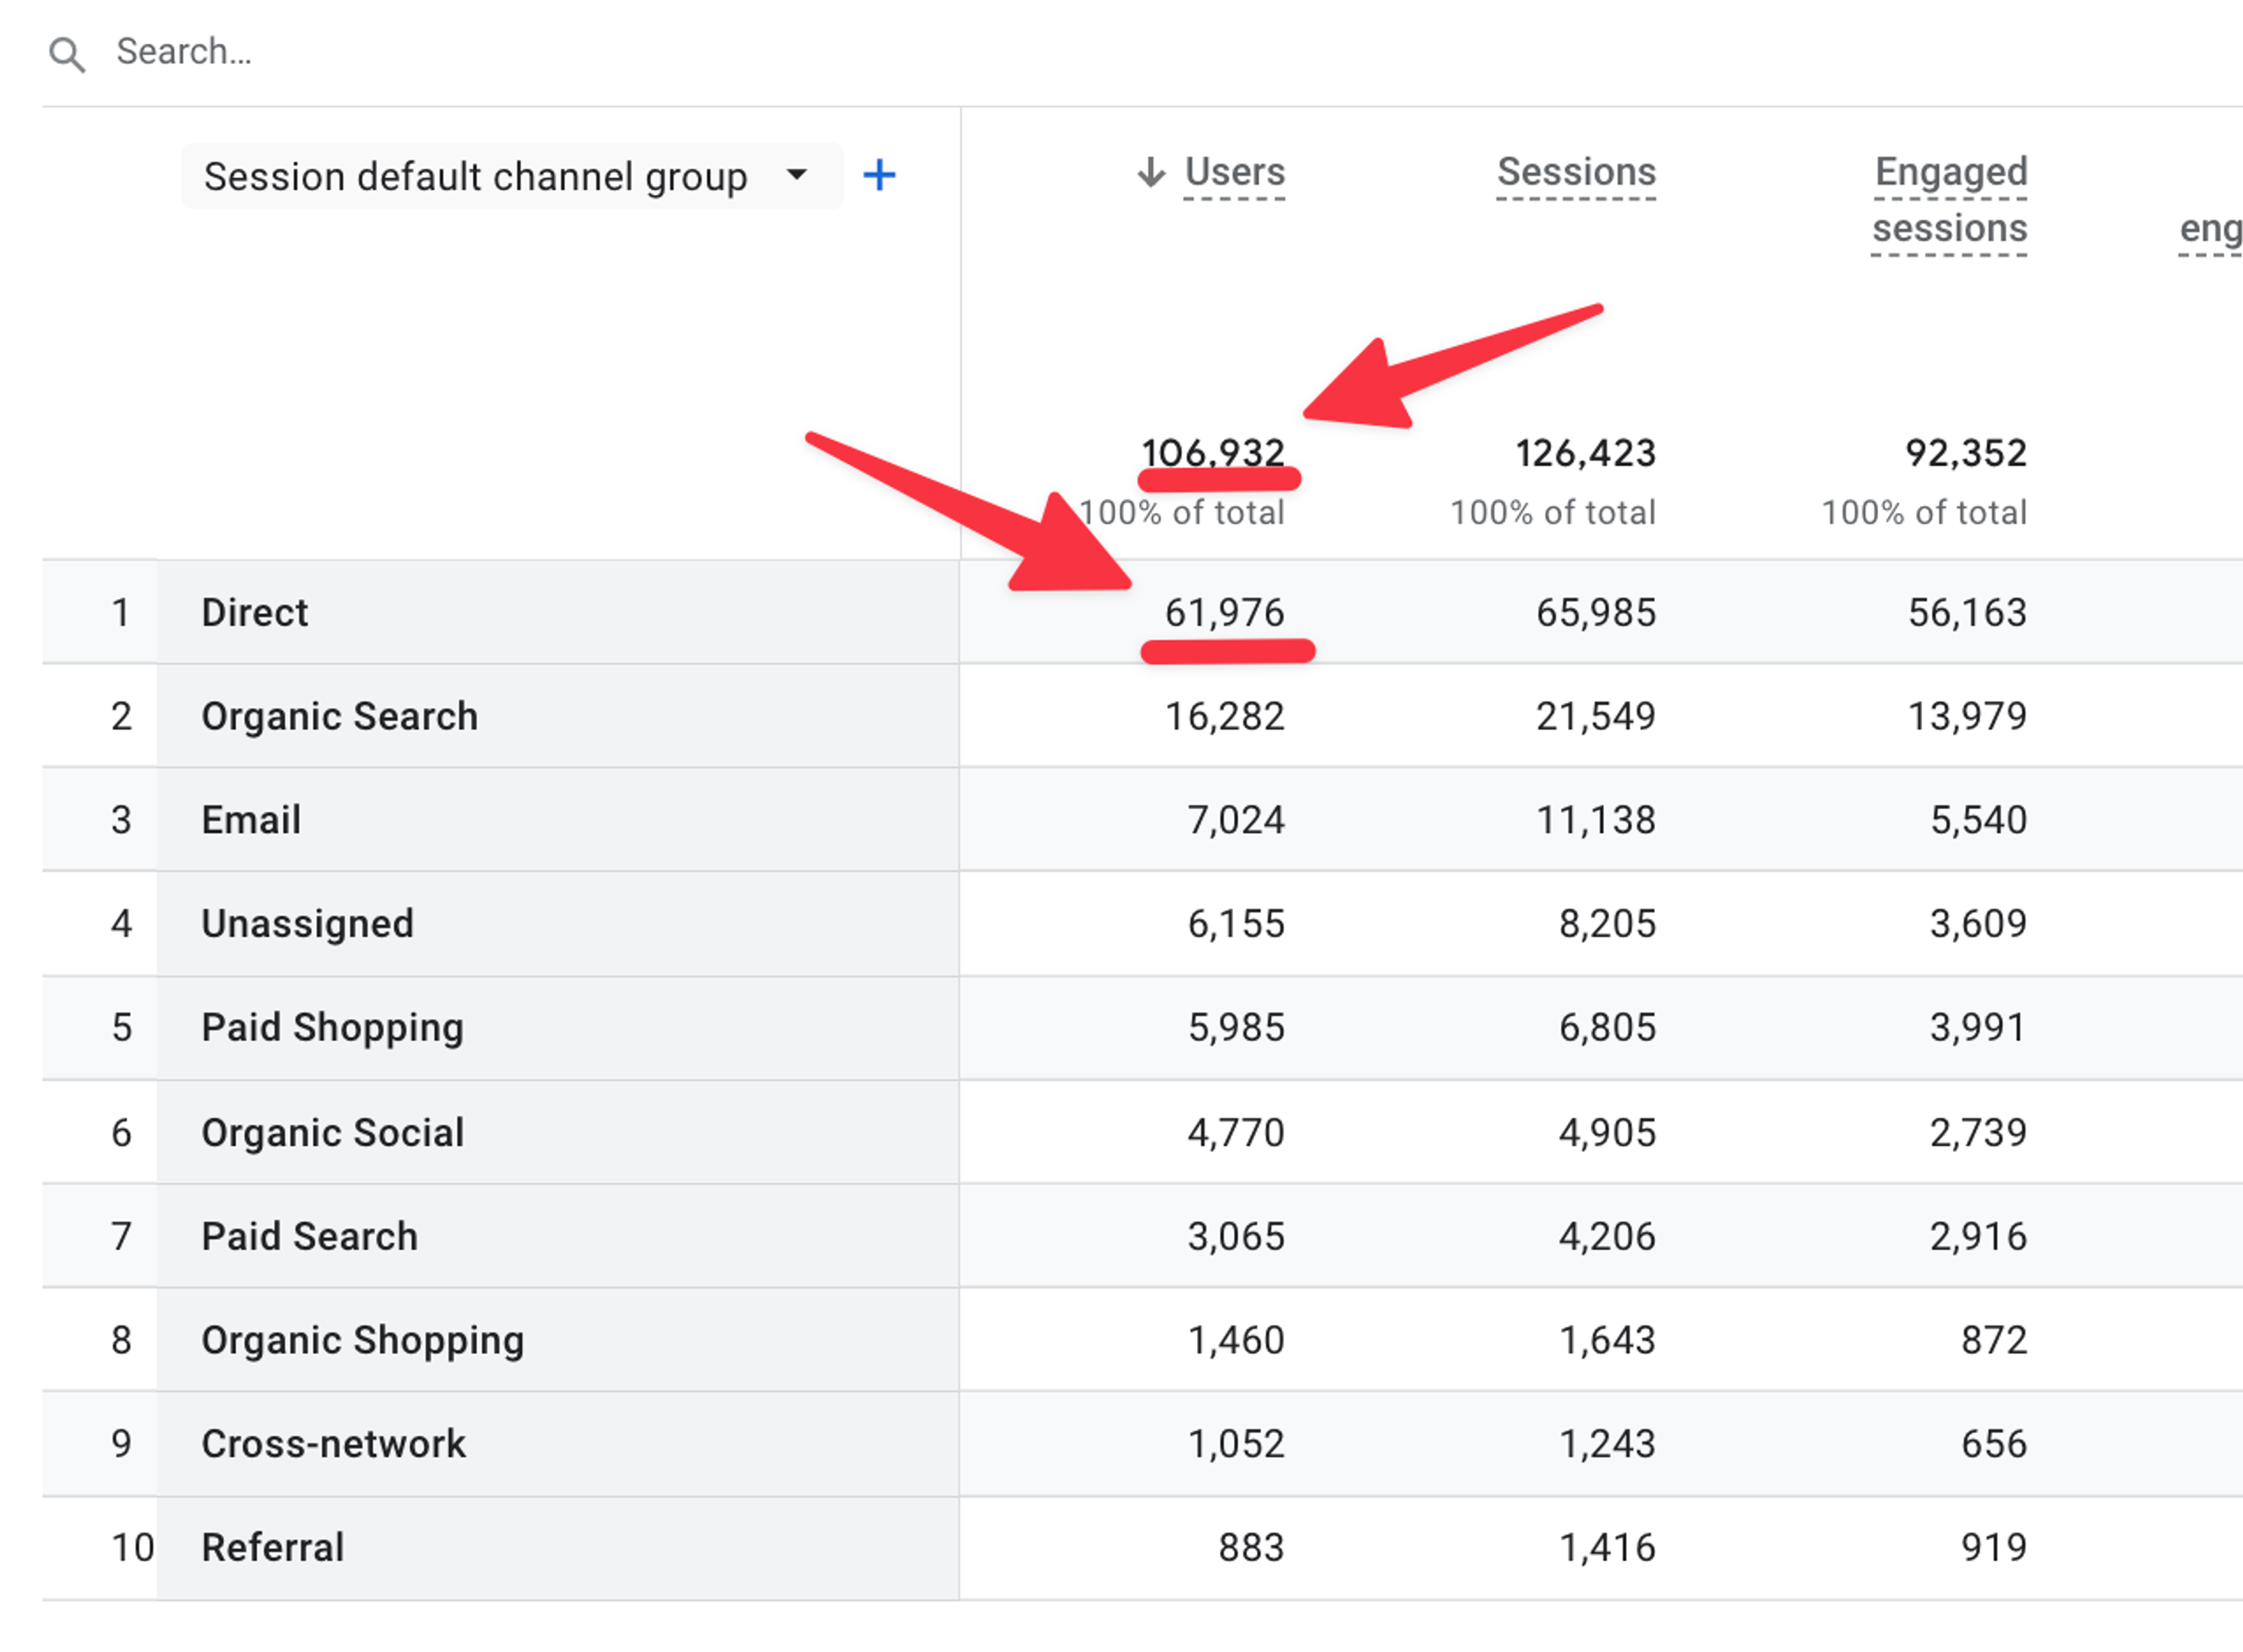Click the Users sort arrow icon
The image size is (2243, 1652).
coord(1151,172)
